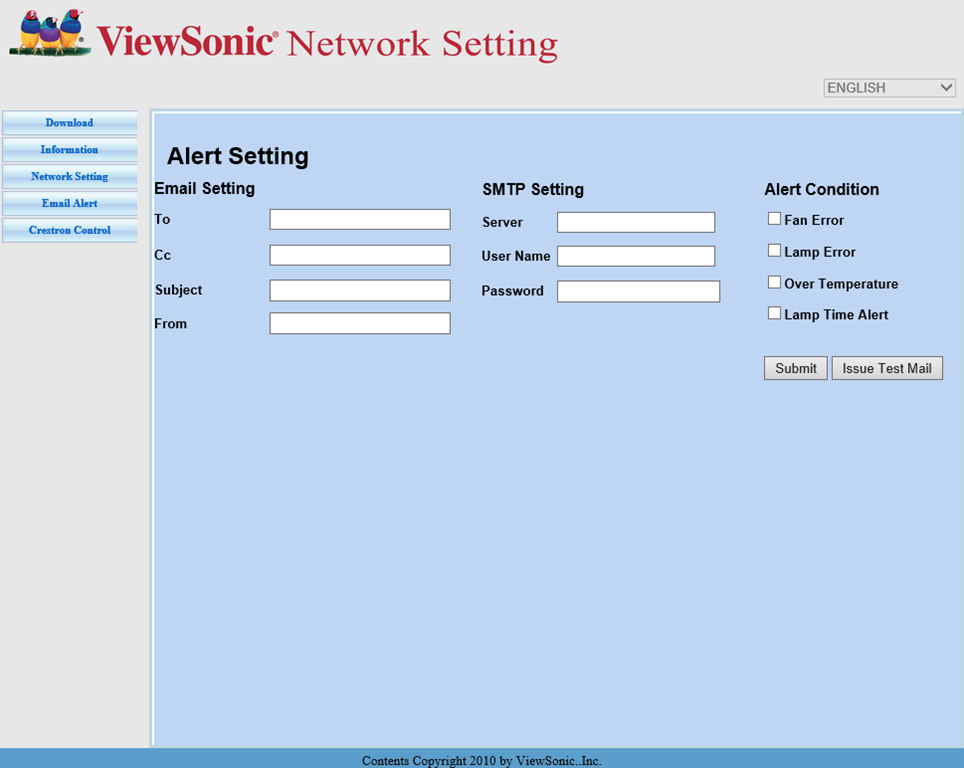This screenshot has width=964, height=768.
Task: Click the Alert Condition heading text
Action: pyautogui.click(x=821, y=189)
